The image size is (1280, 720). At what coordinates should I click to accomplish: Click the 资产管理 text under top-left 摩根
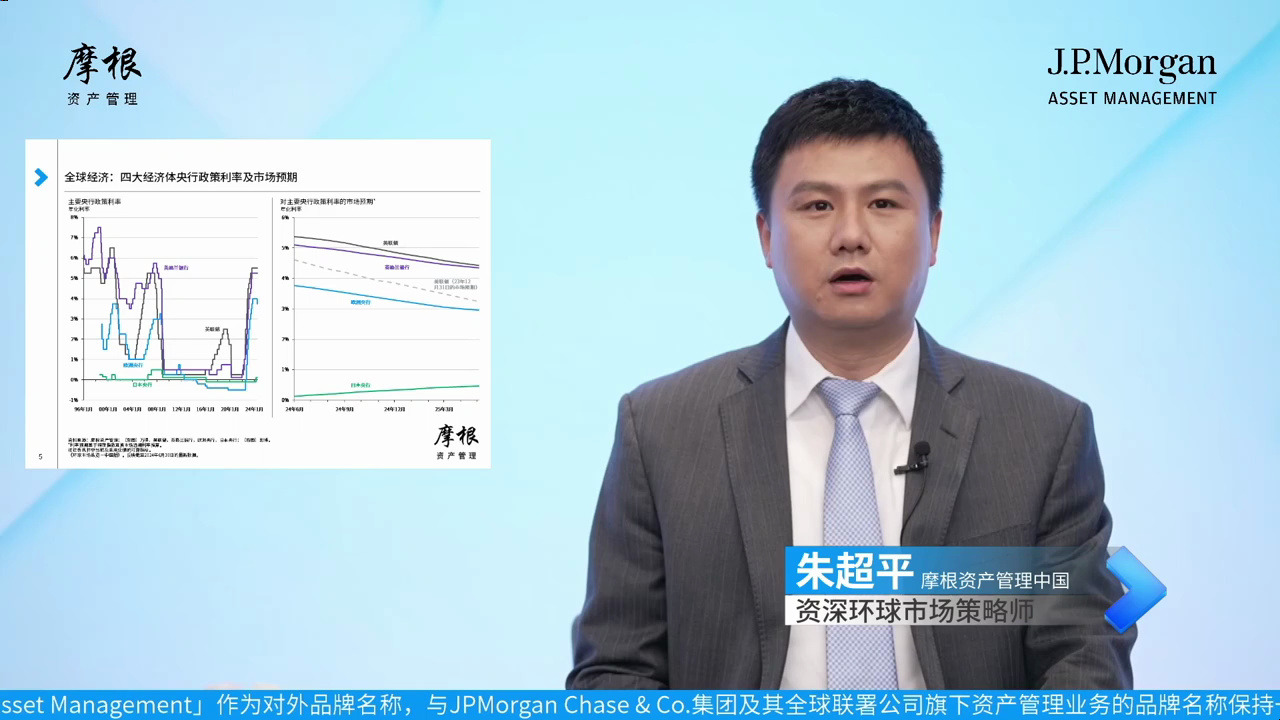(x=102, y=99)
